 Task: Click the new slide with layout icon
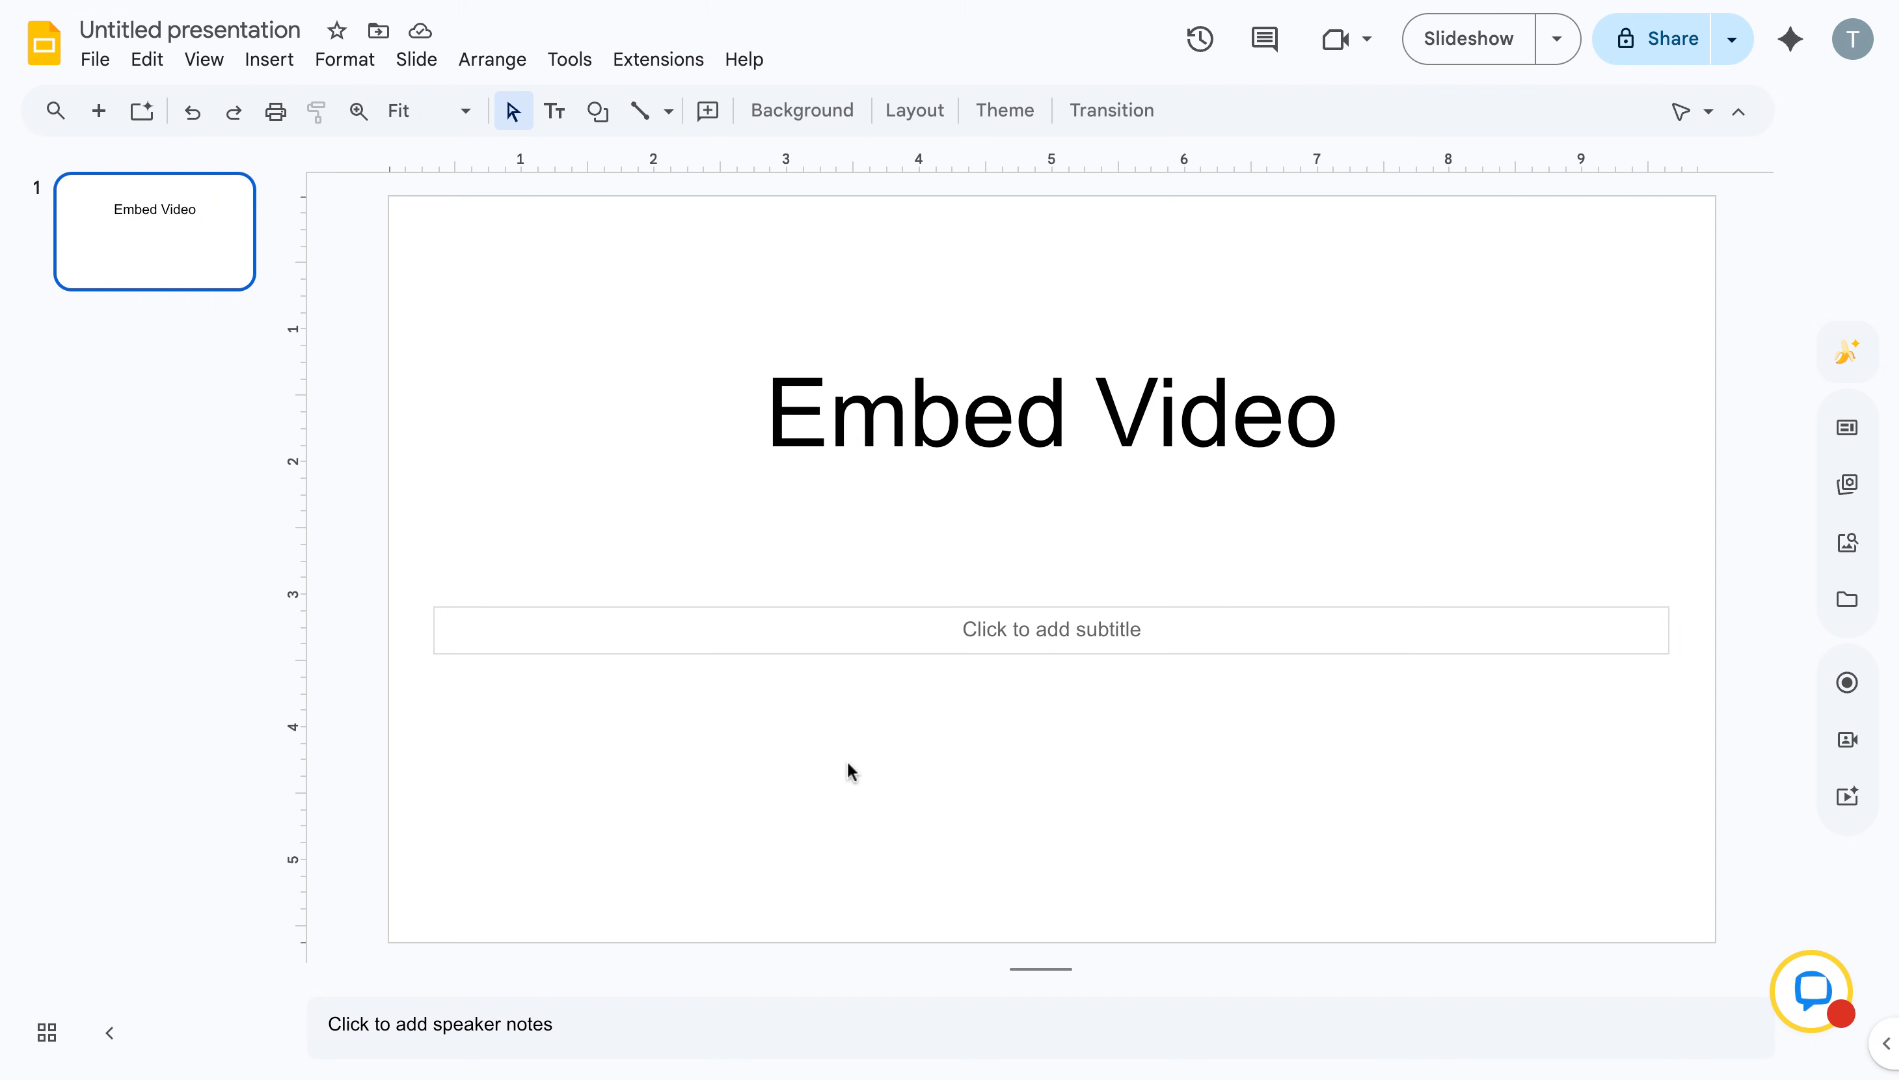(142, 111)
